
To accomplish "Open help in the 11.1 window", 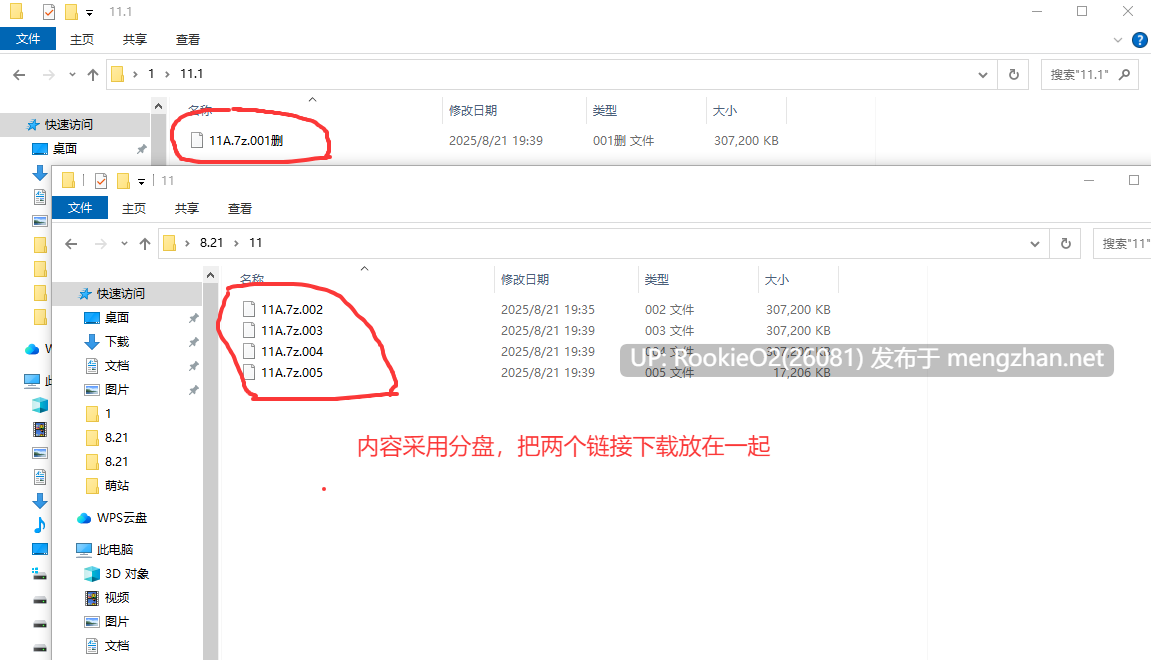I will [1140, 40].
